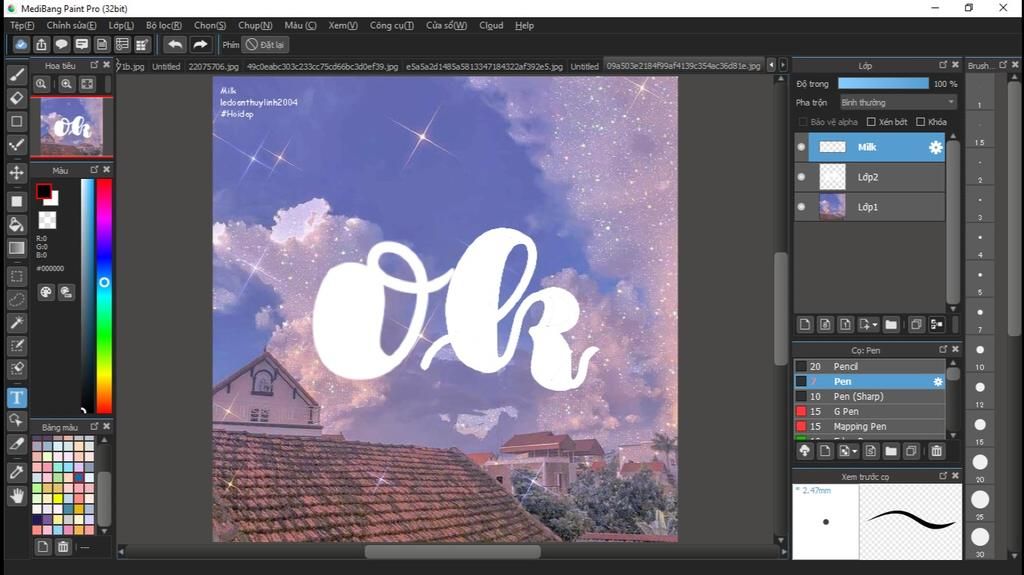Click the Undo arrow in toolbar

[174, 44]
